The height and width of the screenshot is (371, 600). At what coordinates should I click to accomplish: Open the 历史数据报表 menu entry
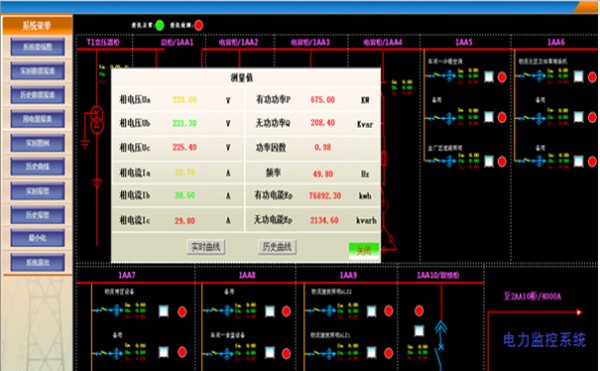[38, 95]
